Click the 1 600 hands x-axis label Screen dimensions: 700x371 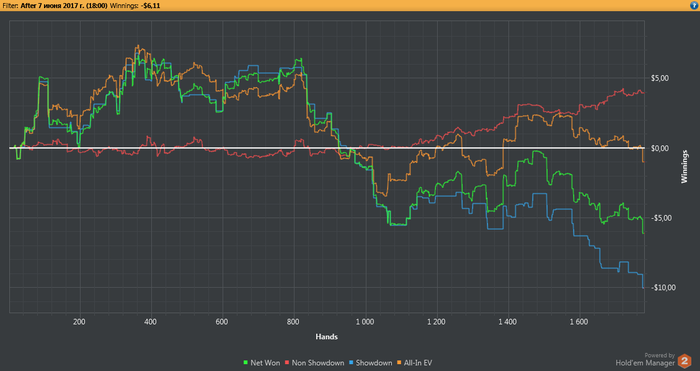point(579,322)
